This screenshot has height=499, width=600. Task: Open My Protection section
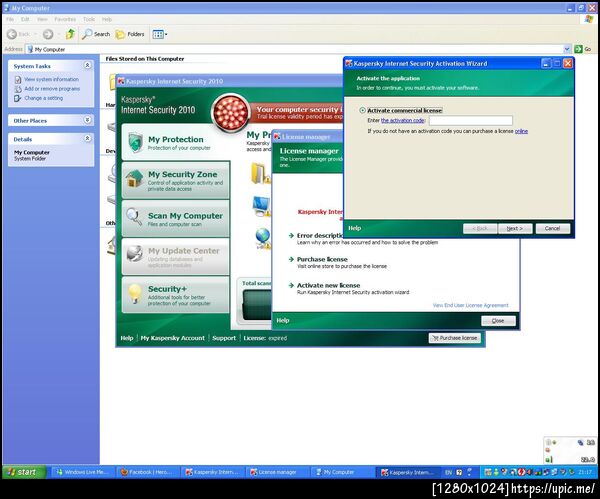coord(176,142)
